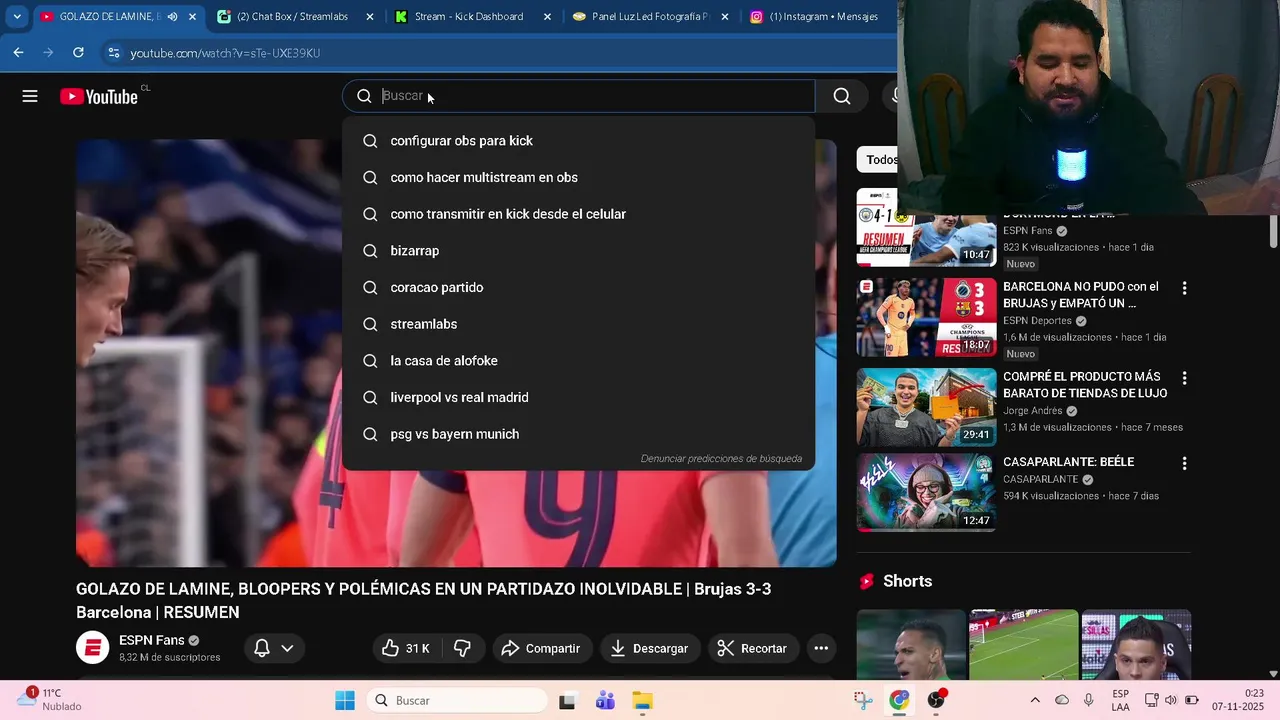The height and width of the screenshot is (720, 1280).
Task: Open the tab search dropdown arrow
Action: pyautogui.click(x=17, y=17)
